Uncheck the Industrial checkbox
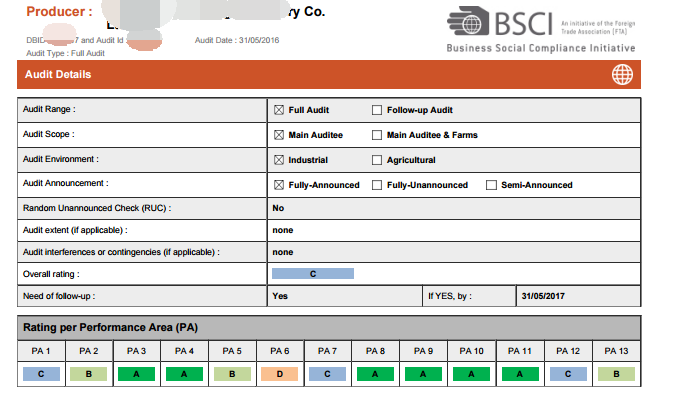The height and width of the screenshot is (397, 698). pos(279,160)
